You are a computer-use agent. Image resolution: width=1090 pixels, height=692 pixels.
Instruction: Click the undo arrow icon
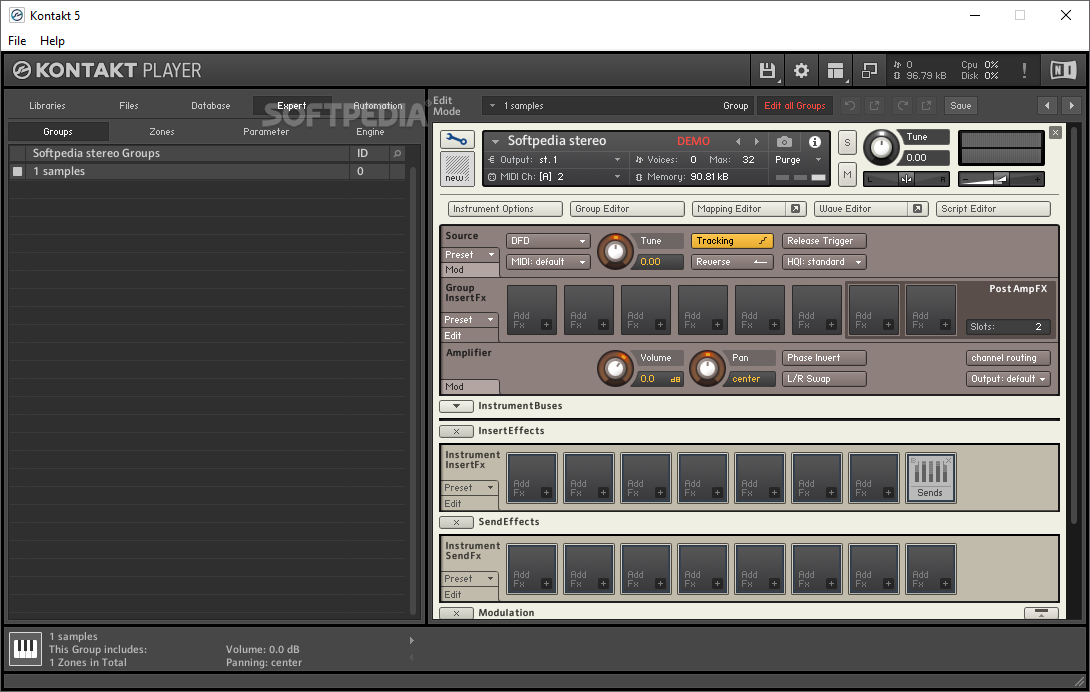[x=849, y=106]
